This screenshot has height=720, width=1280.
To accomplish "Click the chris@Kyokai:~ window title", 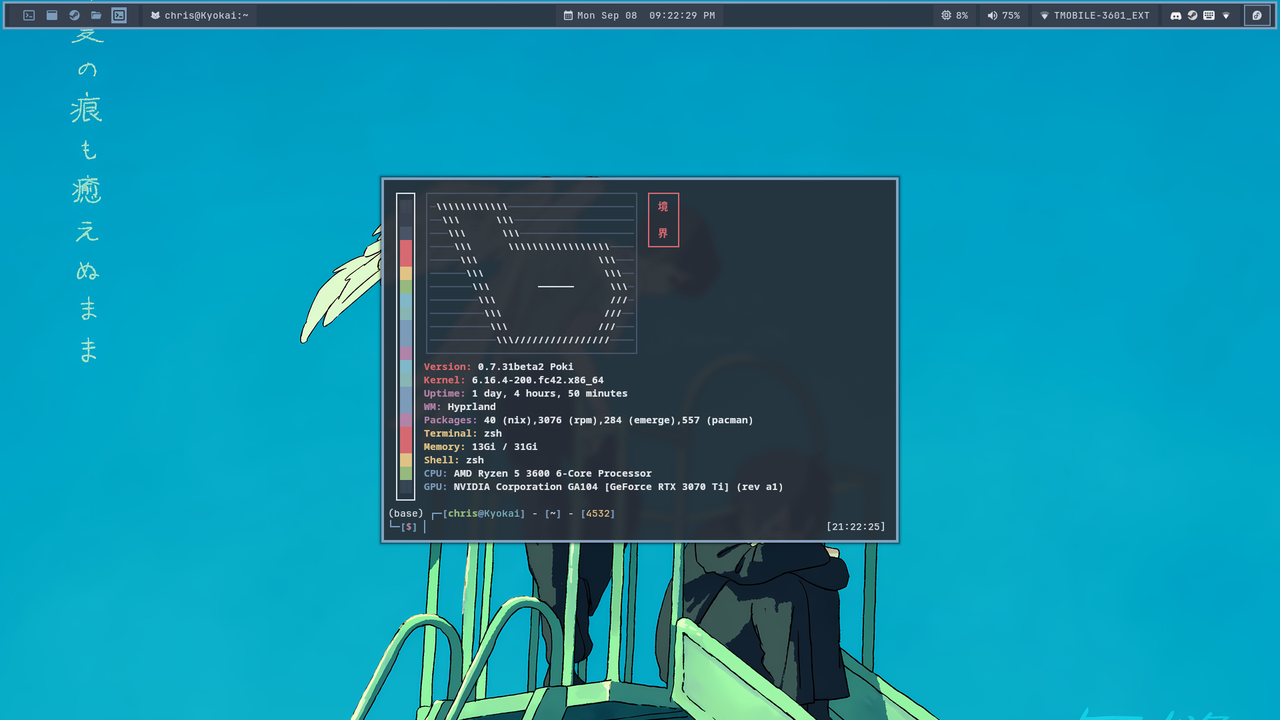I will [207, 15].
